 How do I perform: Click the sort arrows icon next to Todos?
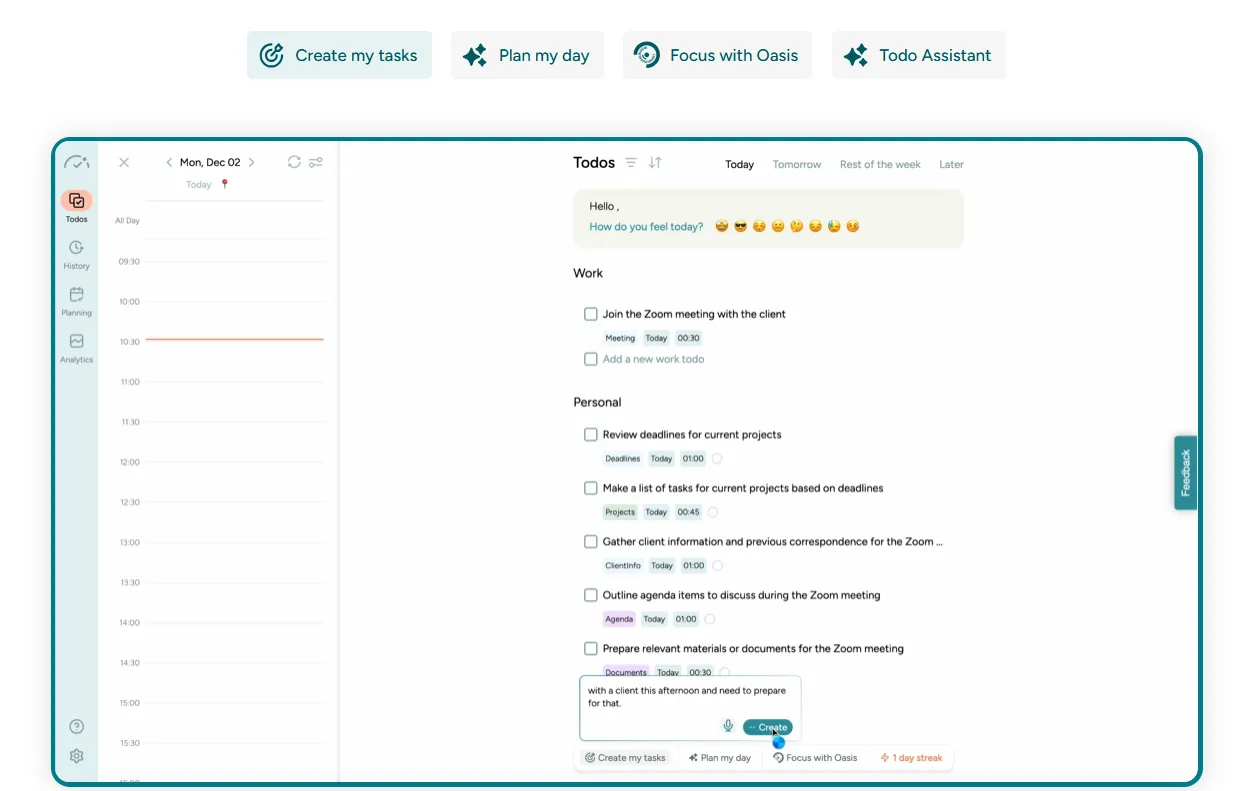655,162
